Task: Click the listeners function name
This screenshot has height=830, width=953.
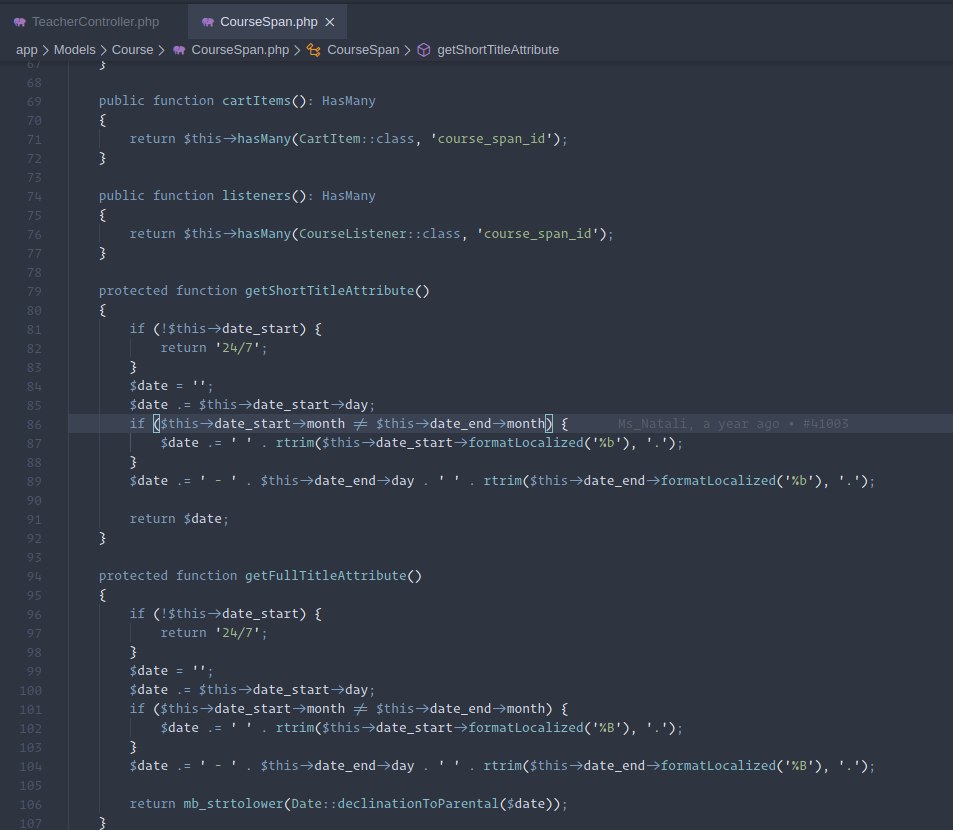Action: point(256,196)
